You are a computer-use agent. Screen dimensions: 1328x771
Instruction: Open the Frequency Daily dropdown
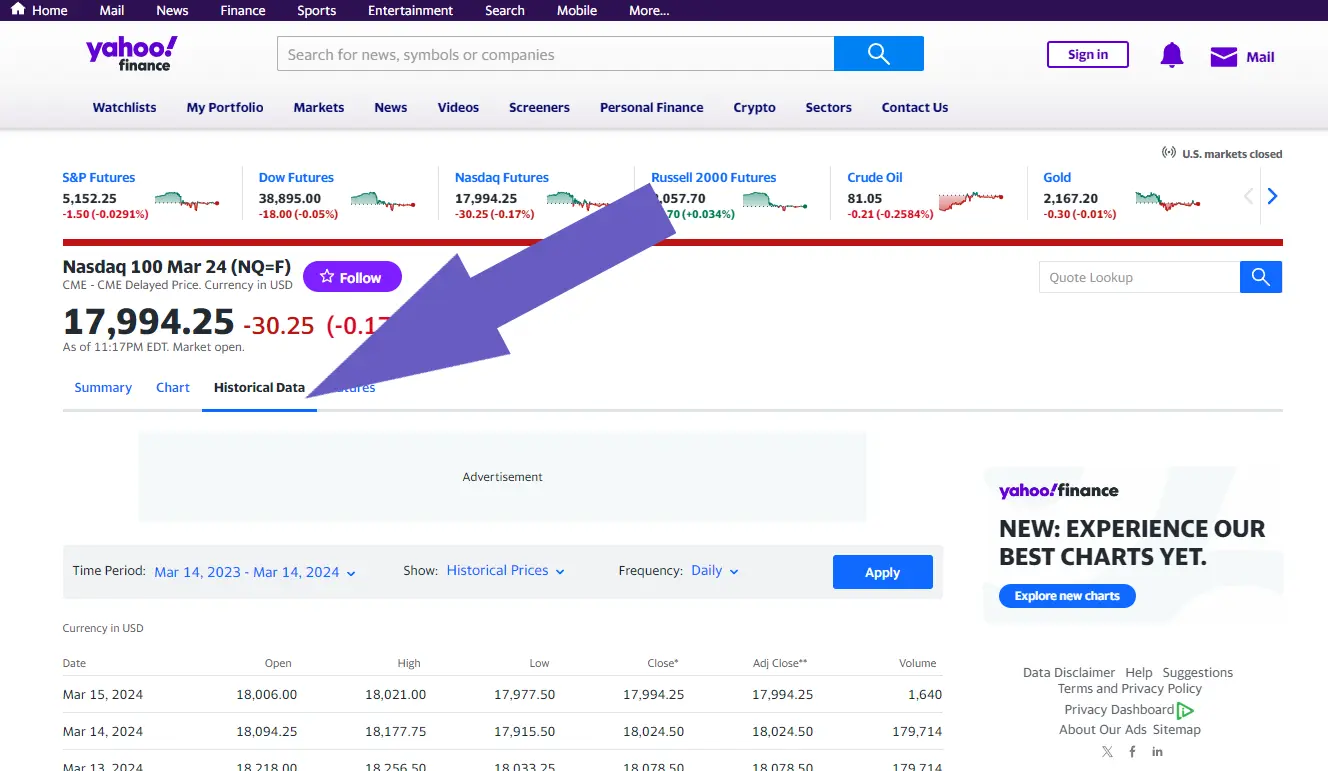[x=715, y=570]
